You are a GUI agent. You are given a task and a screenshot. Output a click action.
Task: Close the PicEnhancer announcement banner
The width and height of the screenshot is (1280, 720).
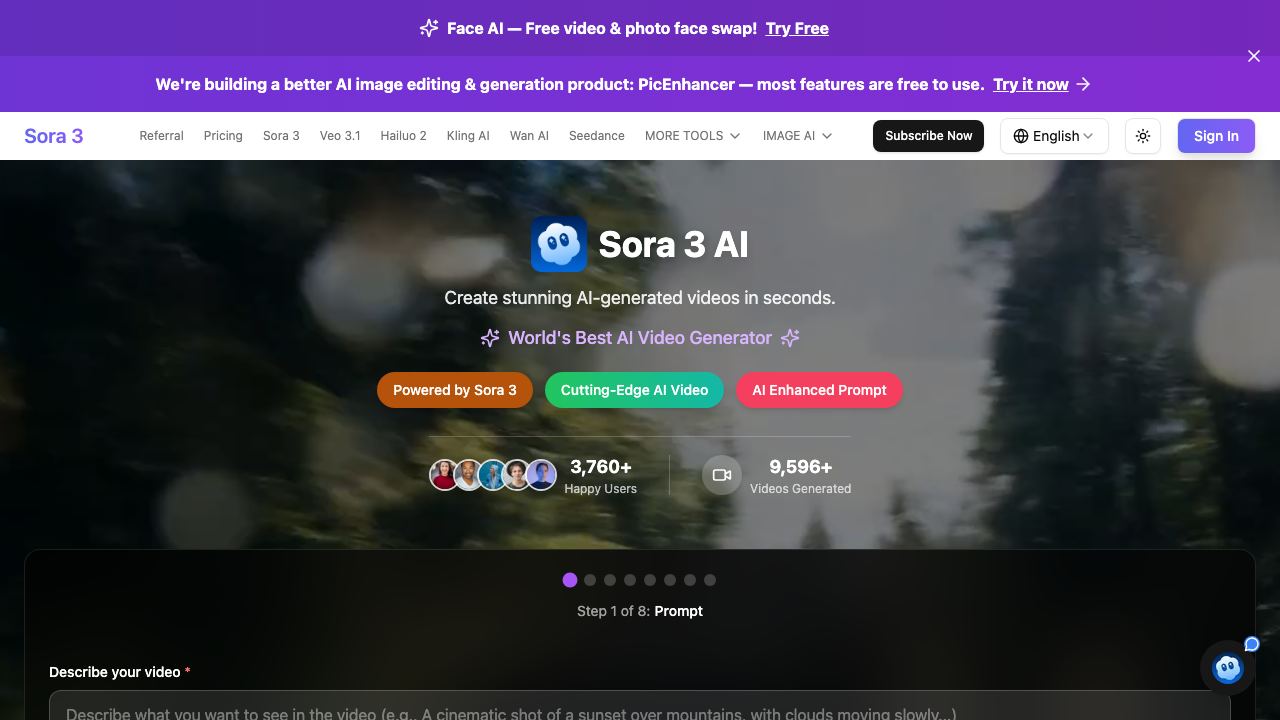point(1254,56)
